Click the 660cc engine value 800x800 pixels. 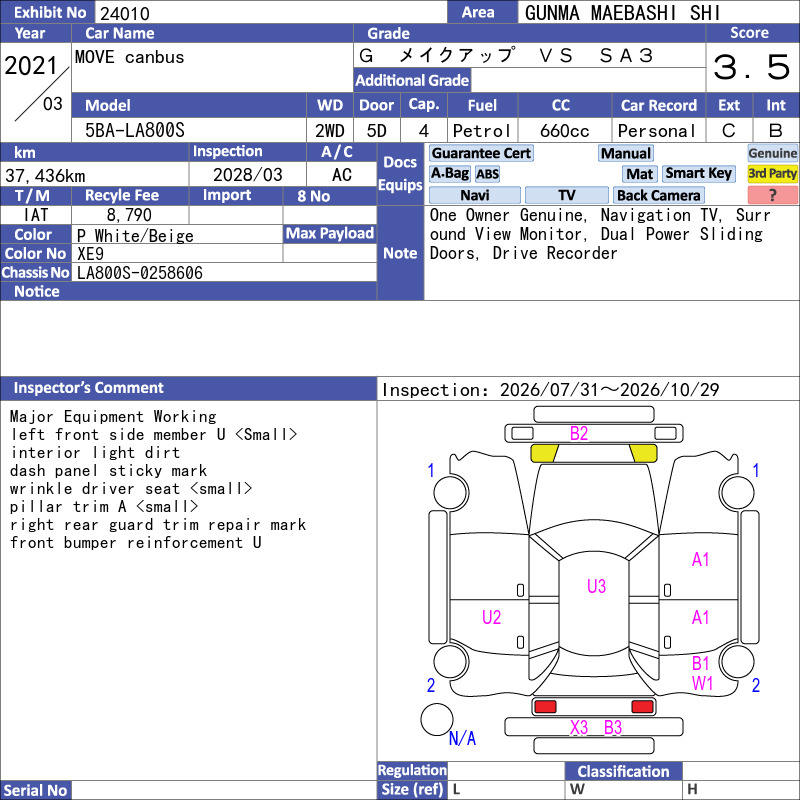click(x=565, y=131)
